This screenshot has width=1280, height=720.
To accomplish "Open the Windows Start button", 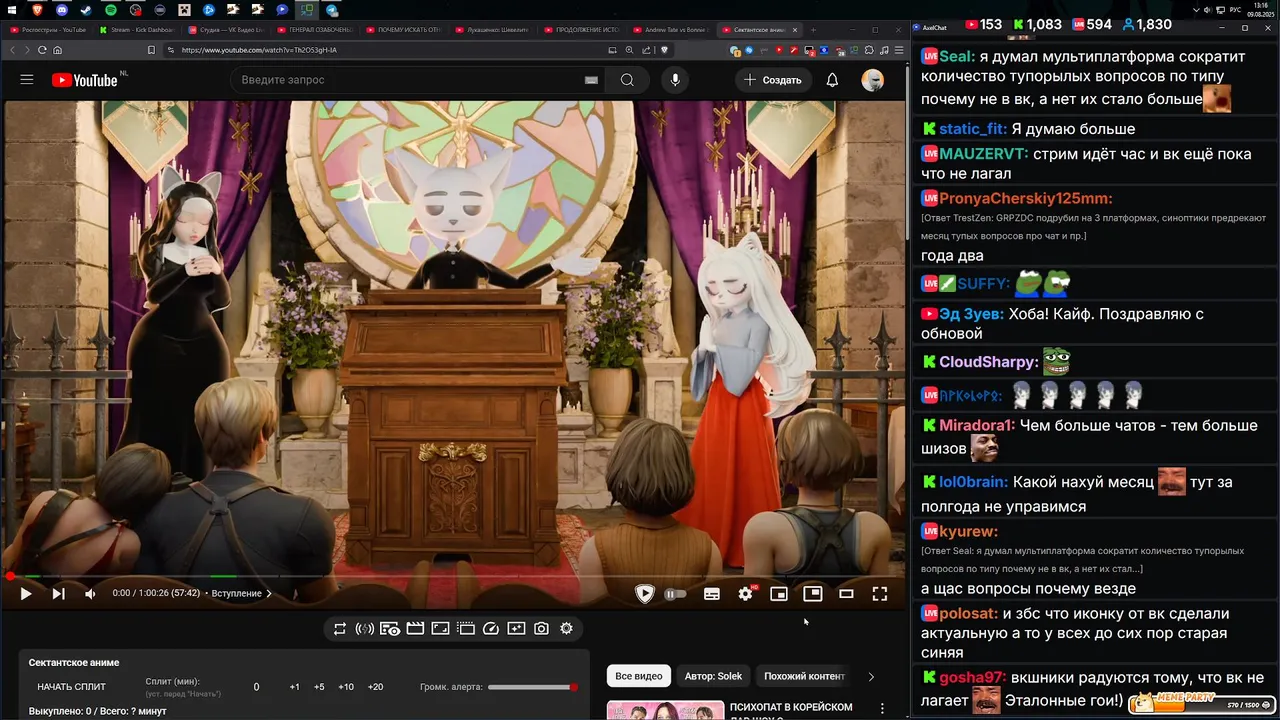I will [12, 10].
